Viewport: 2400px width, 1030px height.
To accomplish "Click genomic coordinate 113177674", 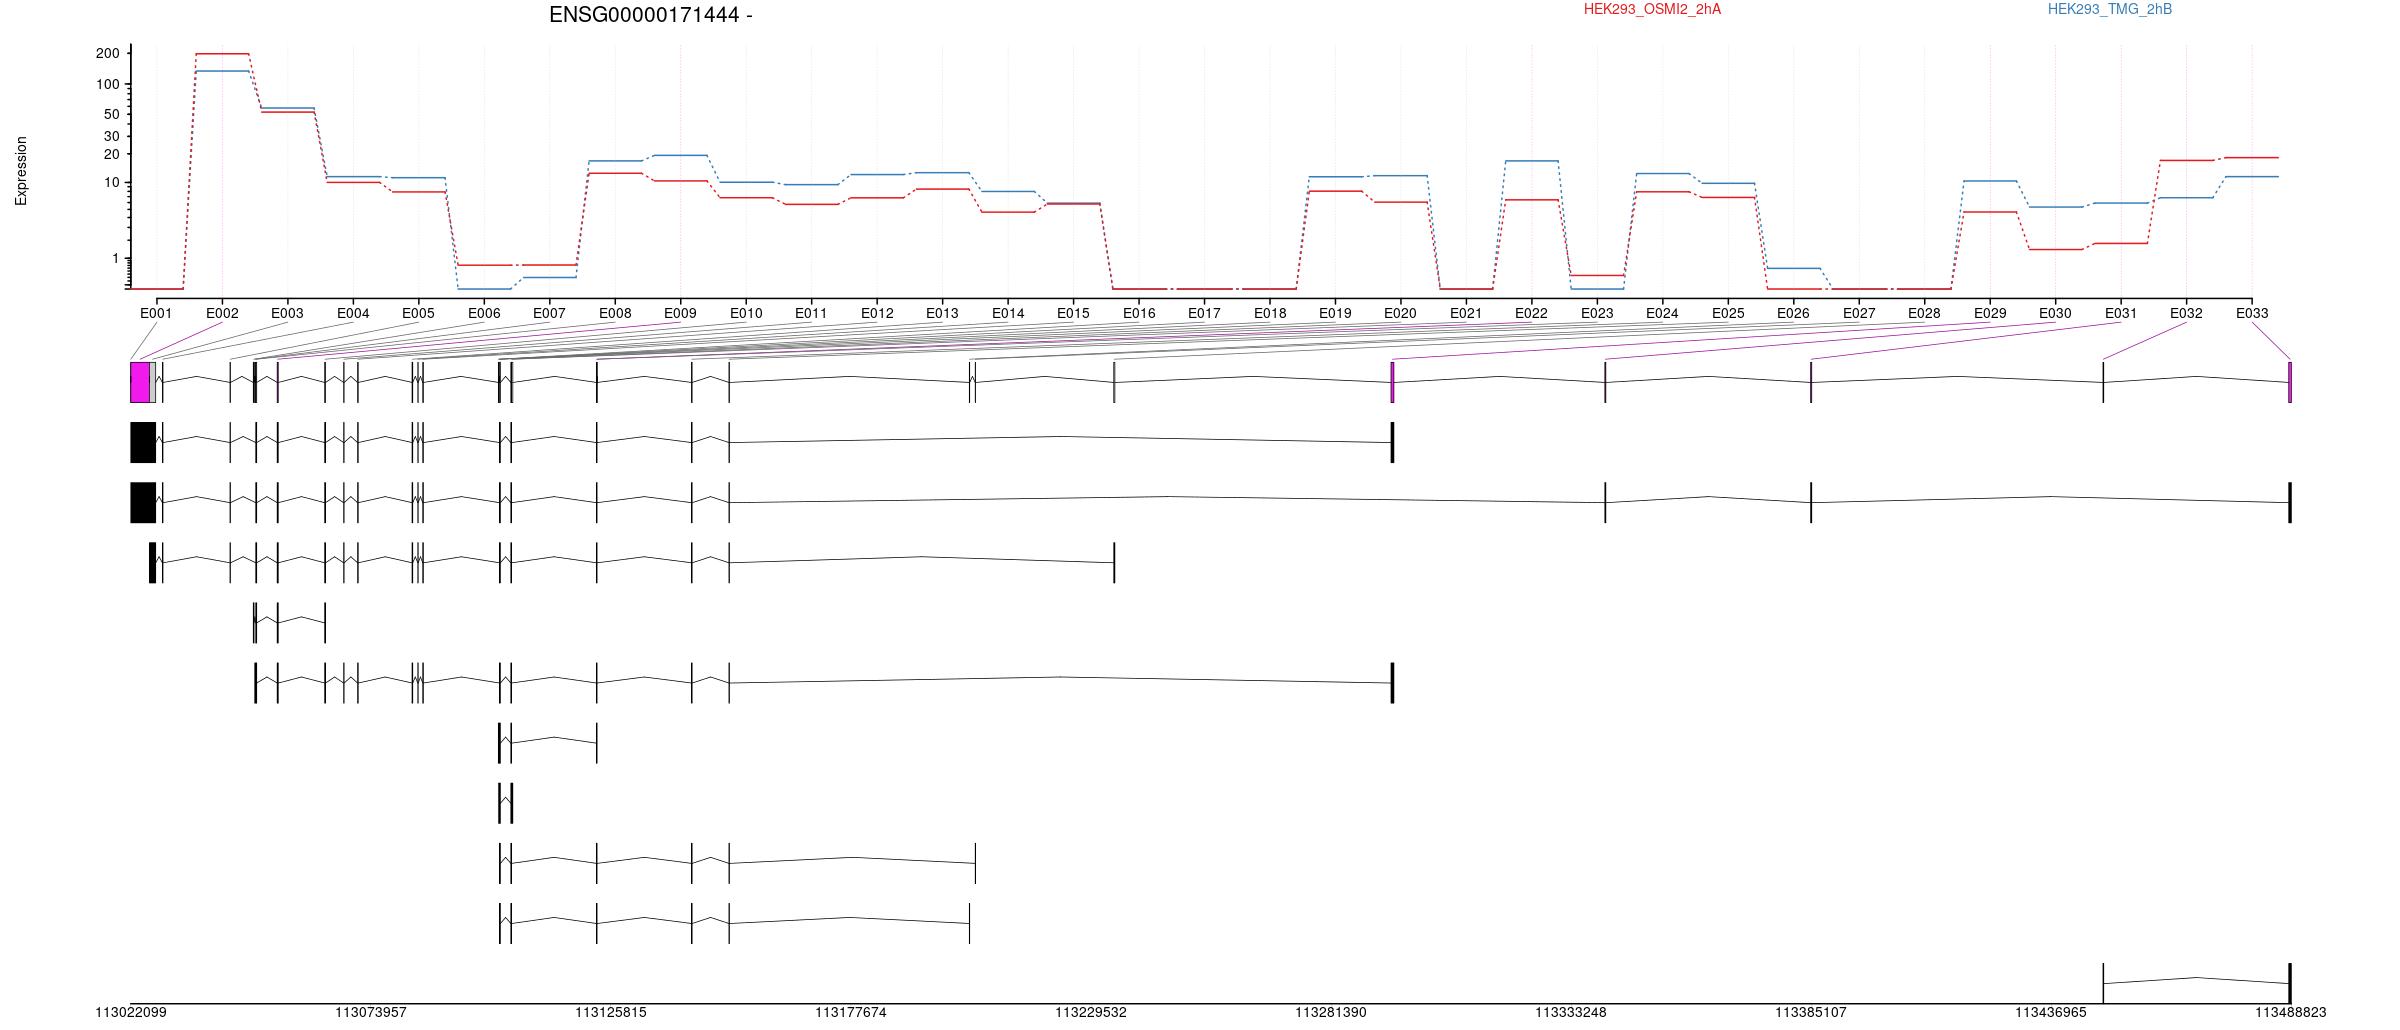I will coord(851,1013).
